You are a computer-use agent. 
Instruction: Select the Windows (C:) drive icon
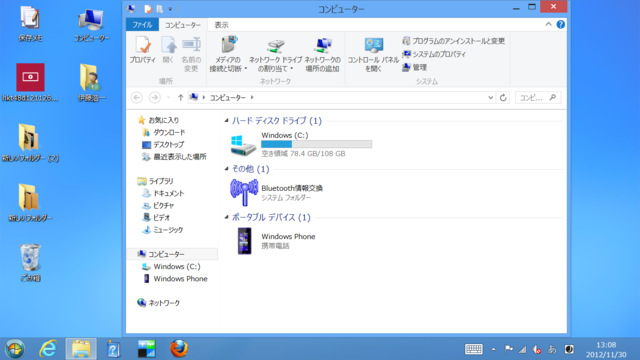(x=243, y=145)
